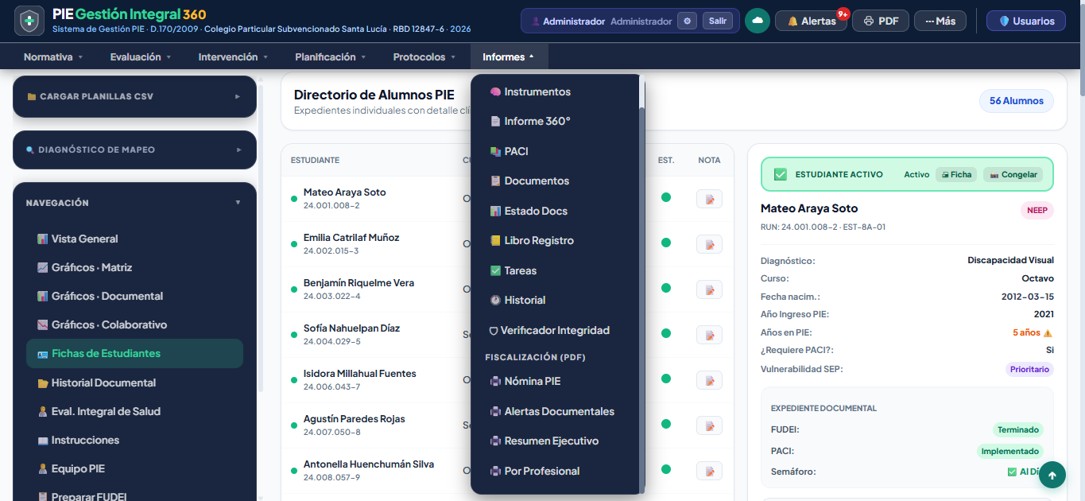Go to Gráficos · Documental in sidebar
This screenshot has width=1085, height=501.
[135, 296]
